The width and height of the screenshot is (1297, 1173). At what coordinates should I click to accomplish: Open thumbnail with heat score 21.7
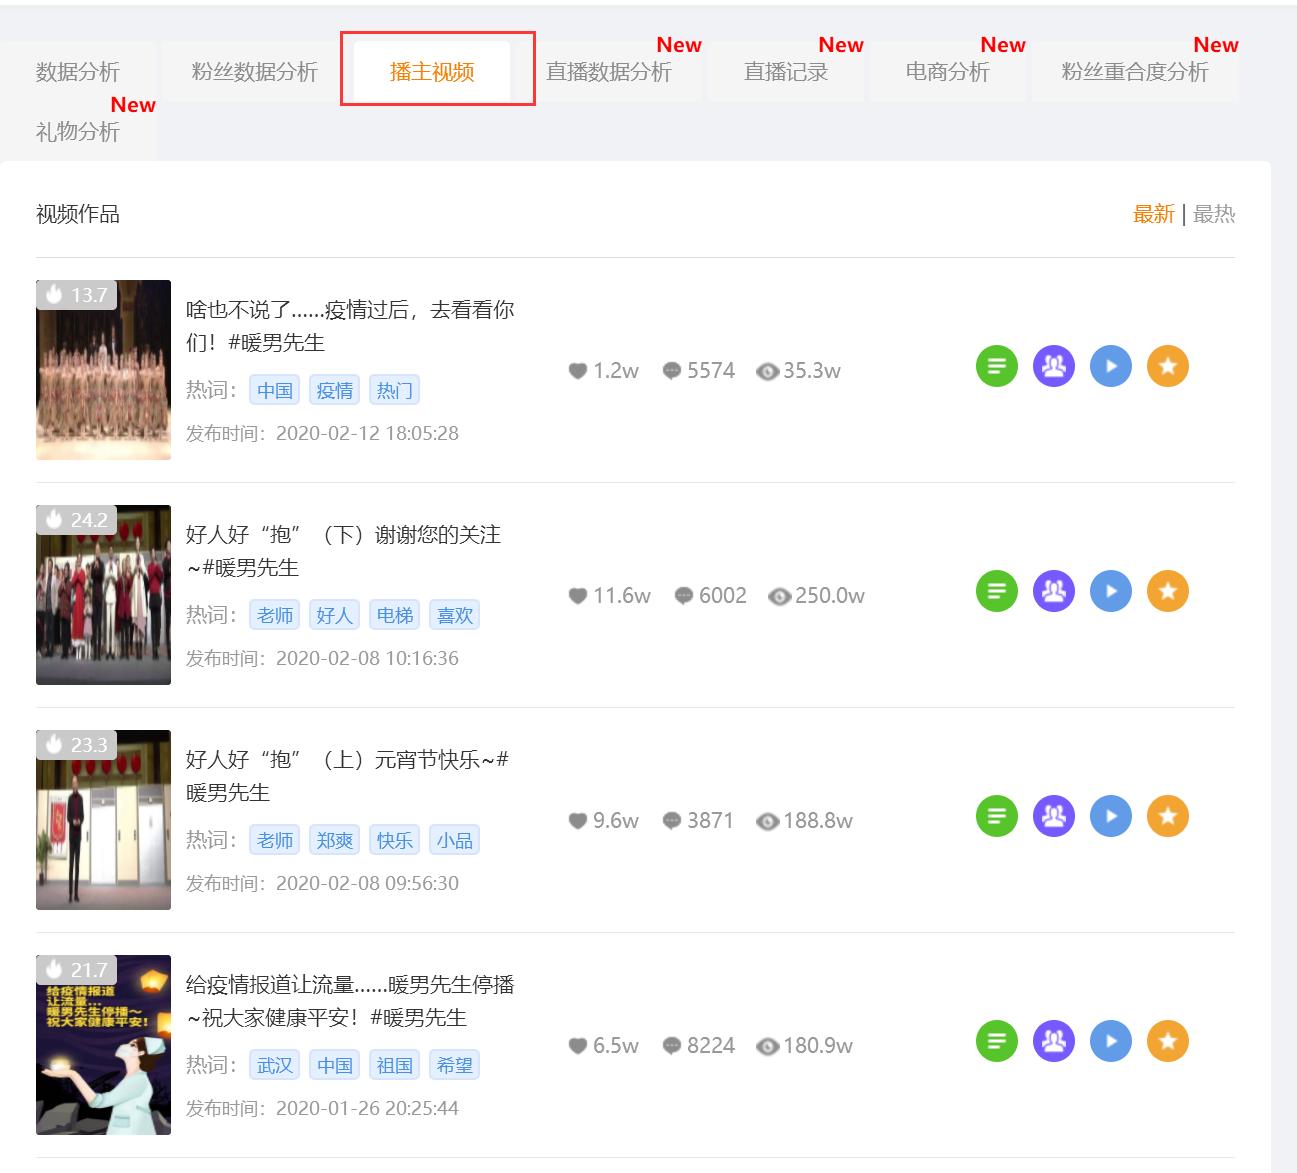[x=103, y=1045]
